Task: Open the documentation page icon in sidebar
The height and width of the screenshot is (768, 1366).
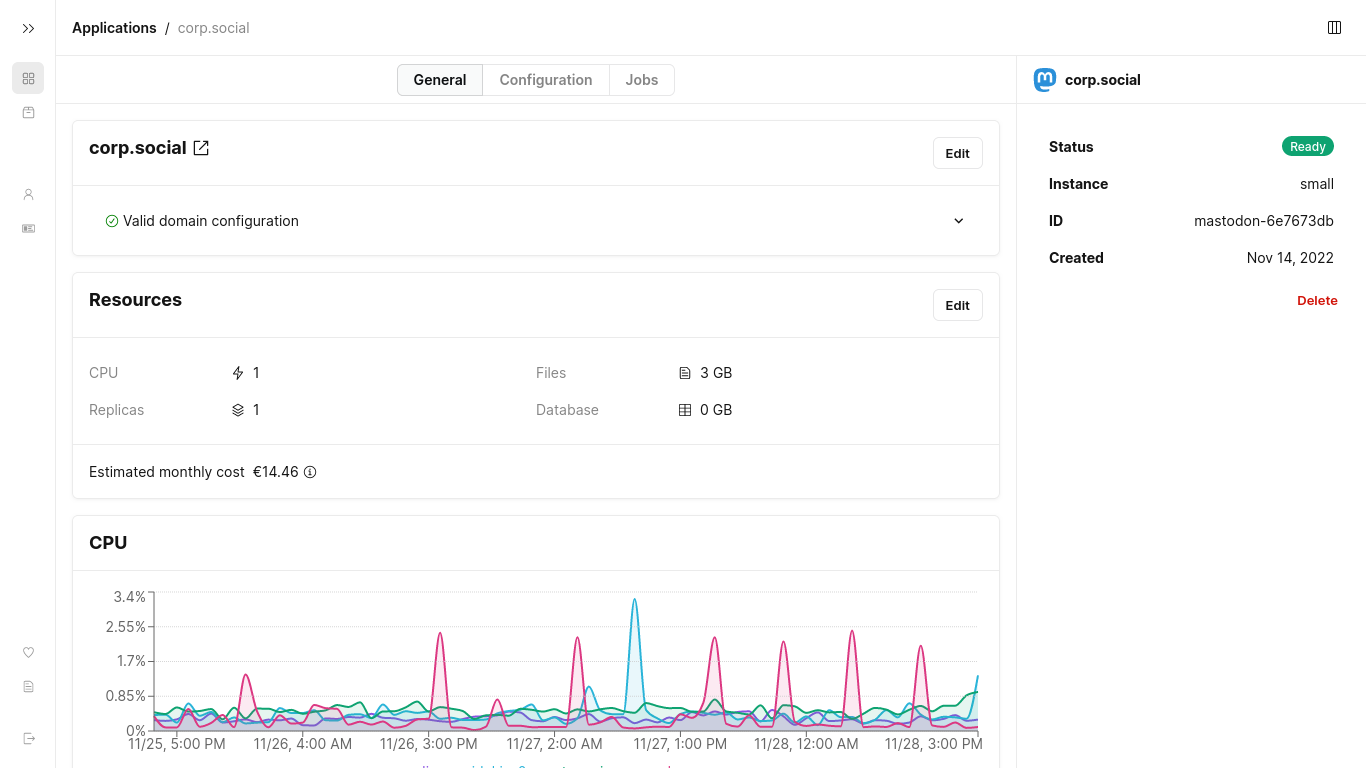Action: pos(28,686)
